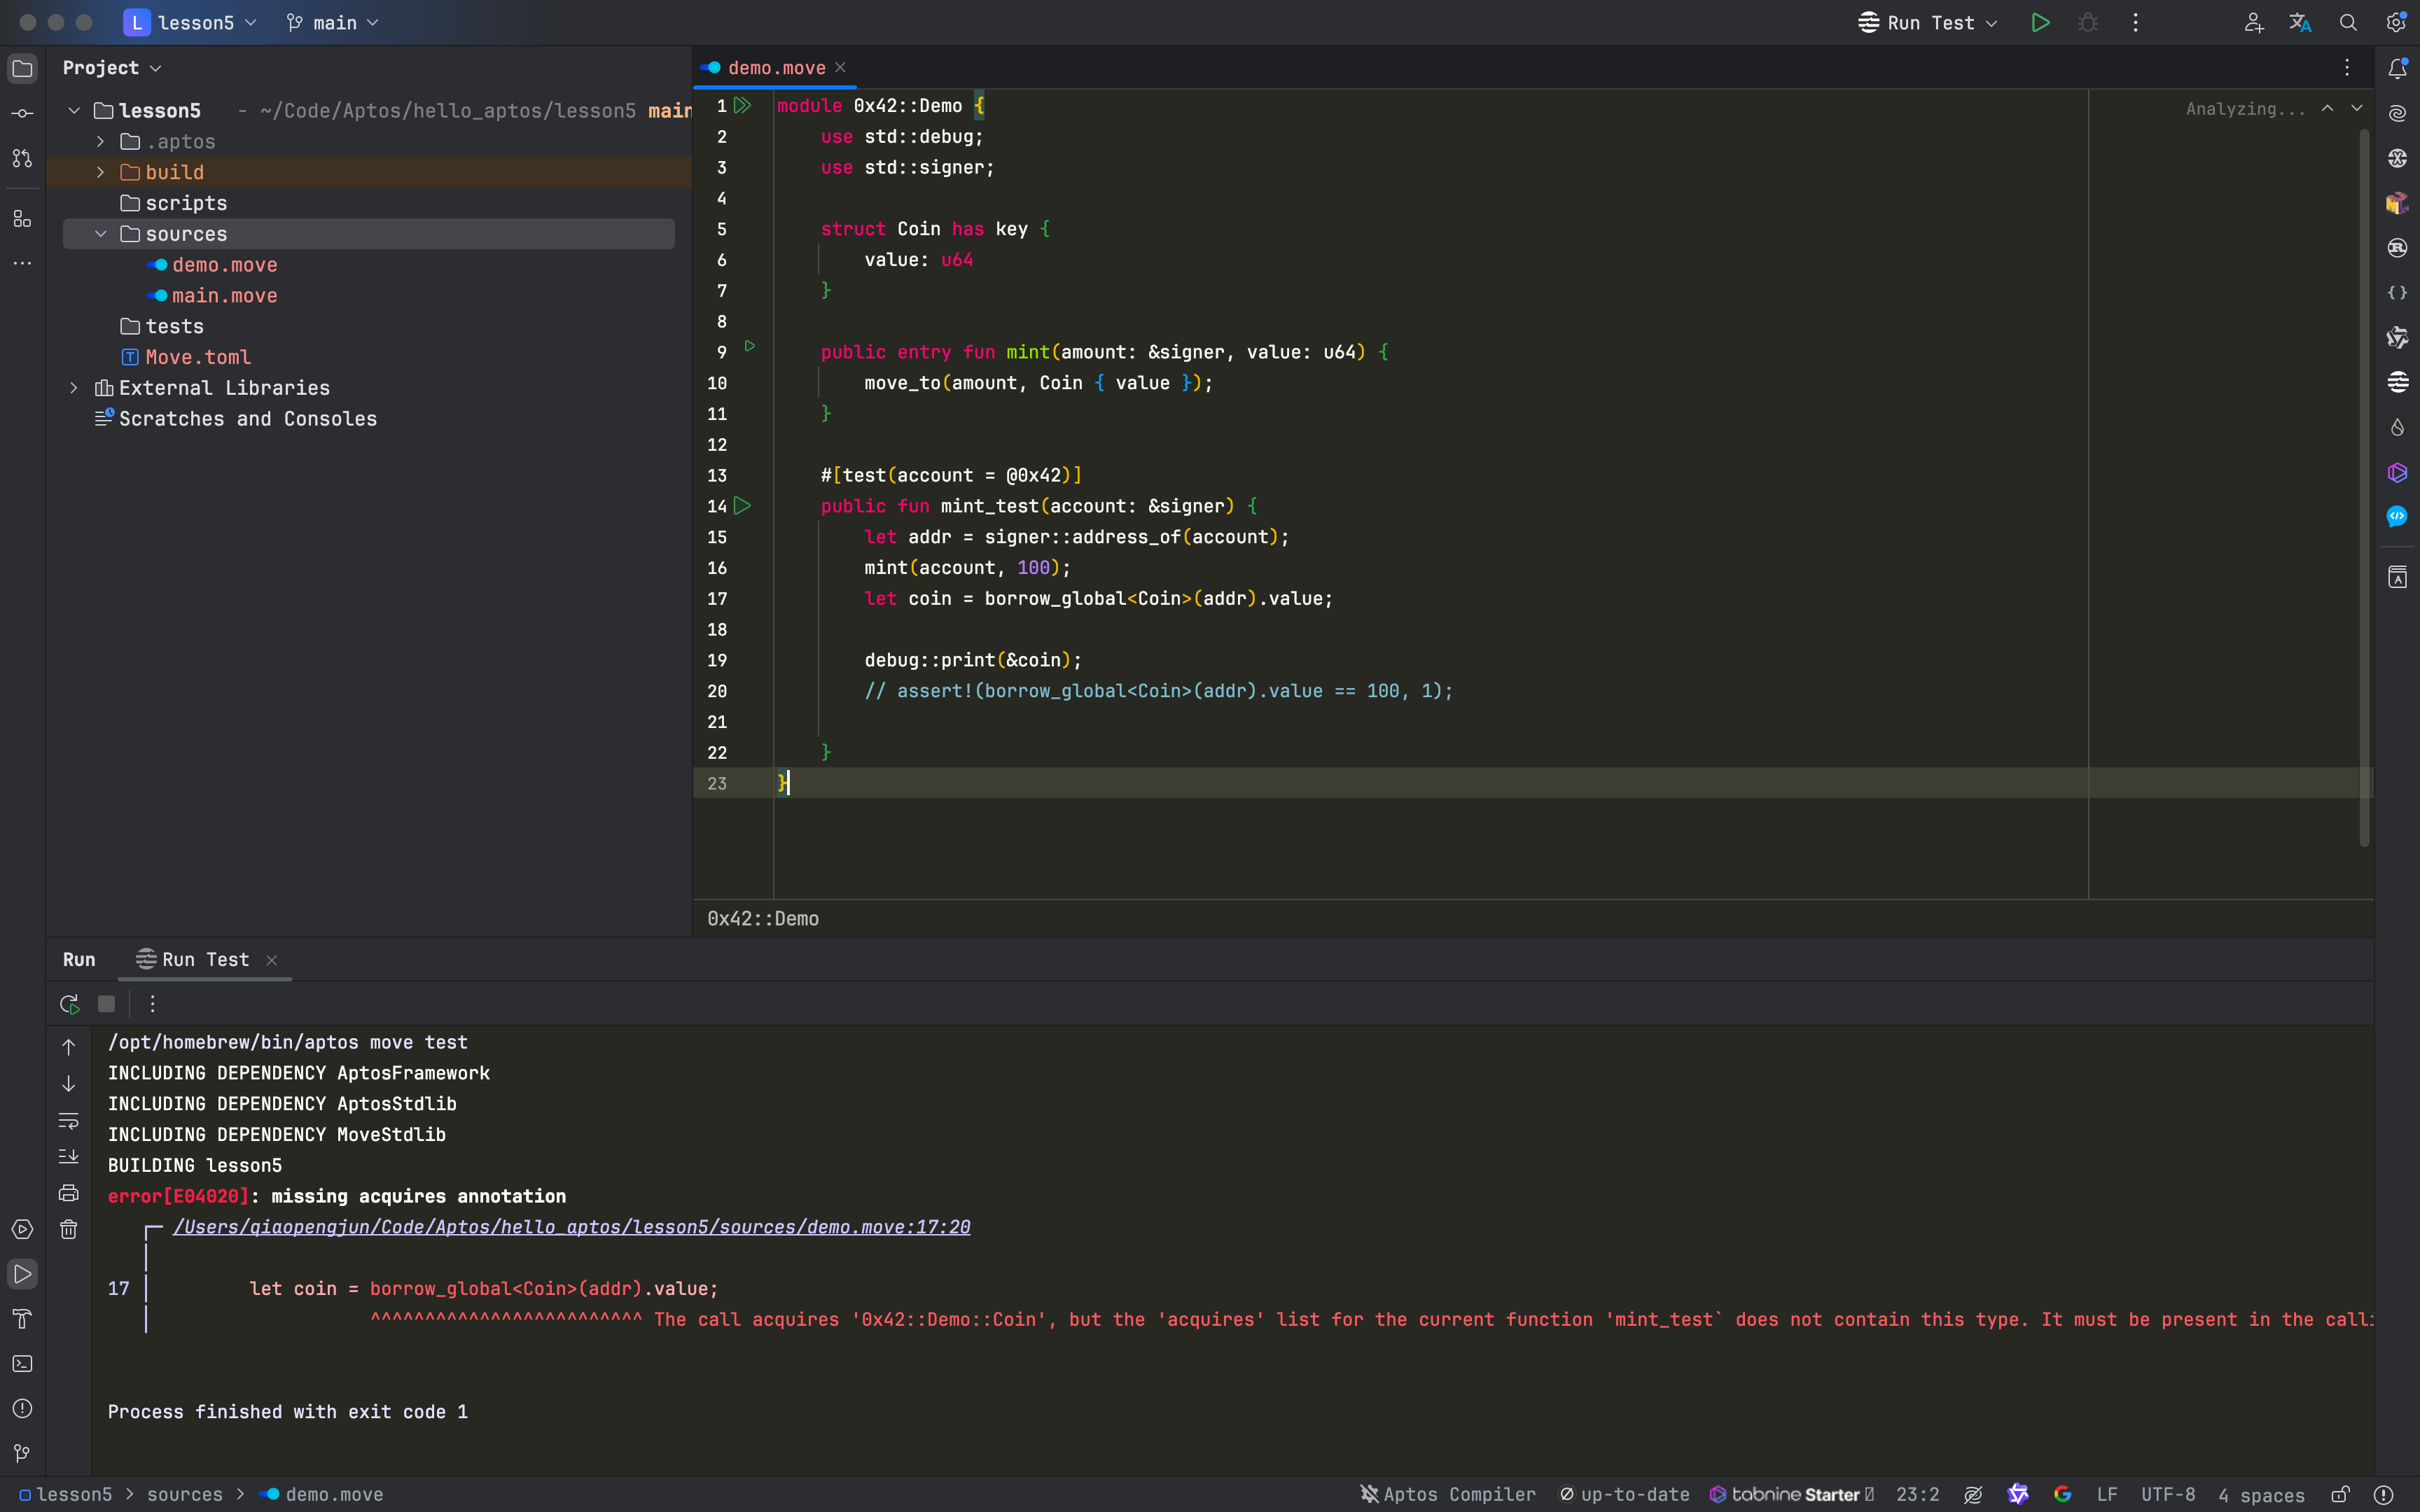Click the tabnine Starter status widget
Image resolution: width=2420 pixels, height=1512 pixels.
pos(1791,1494)
